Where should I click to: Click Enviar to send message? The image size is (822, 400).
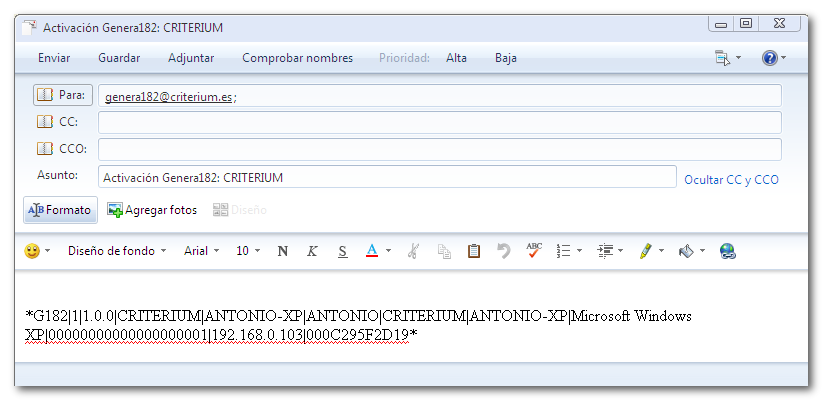click(54, 58)
